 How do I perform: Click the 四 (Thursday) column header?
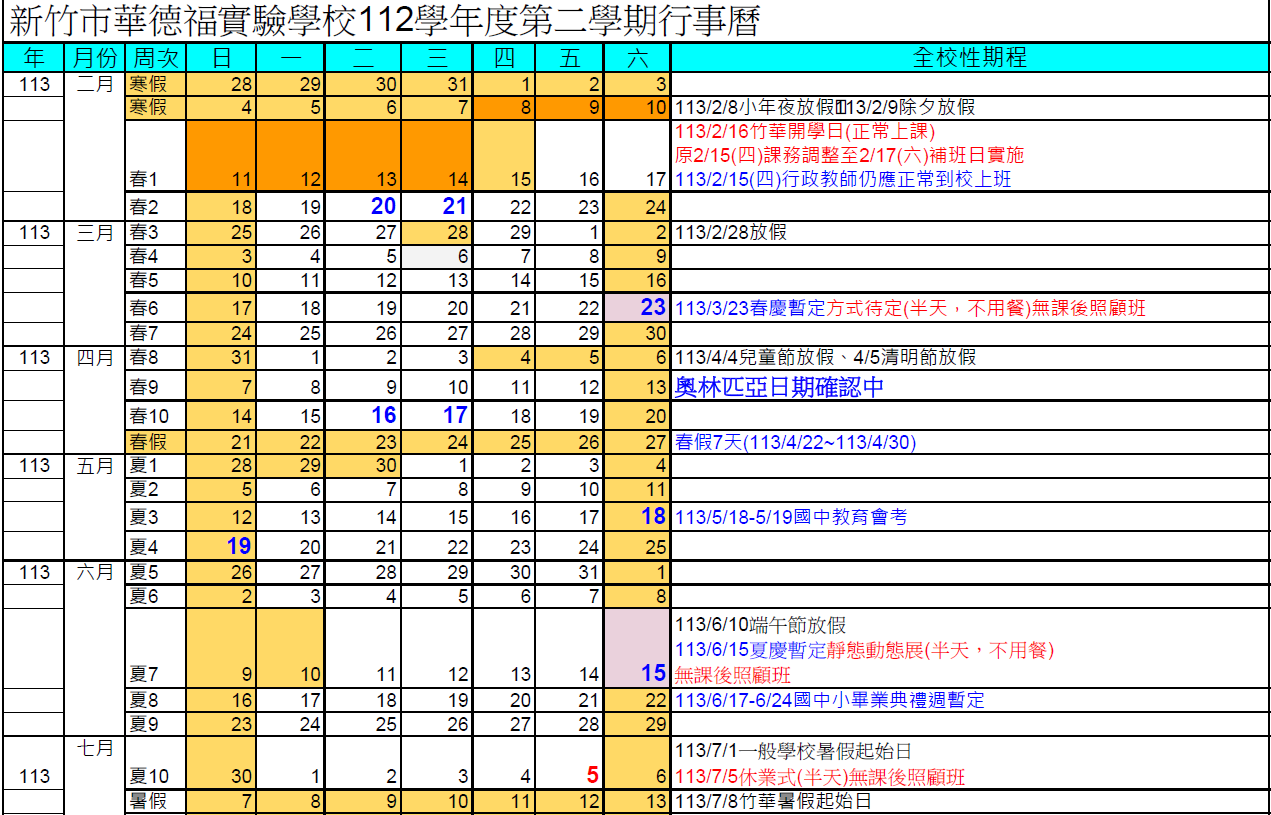pos(505,58)
